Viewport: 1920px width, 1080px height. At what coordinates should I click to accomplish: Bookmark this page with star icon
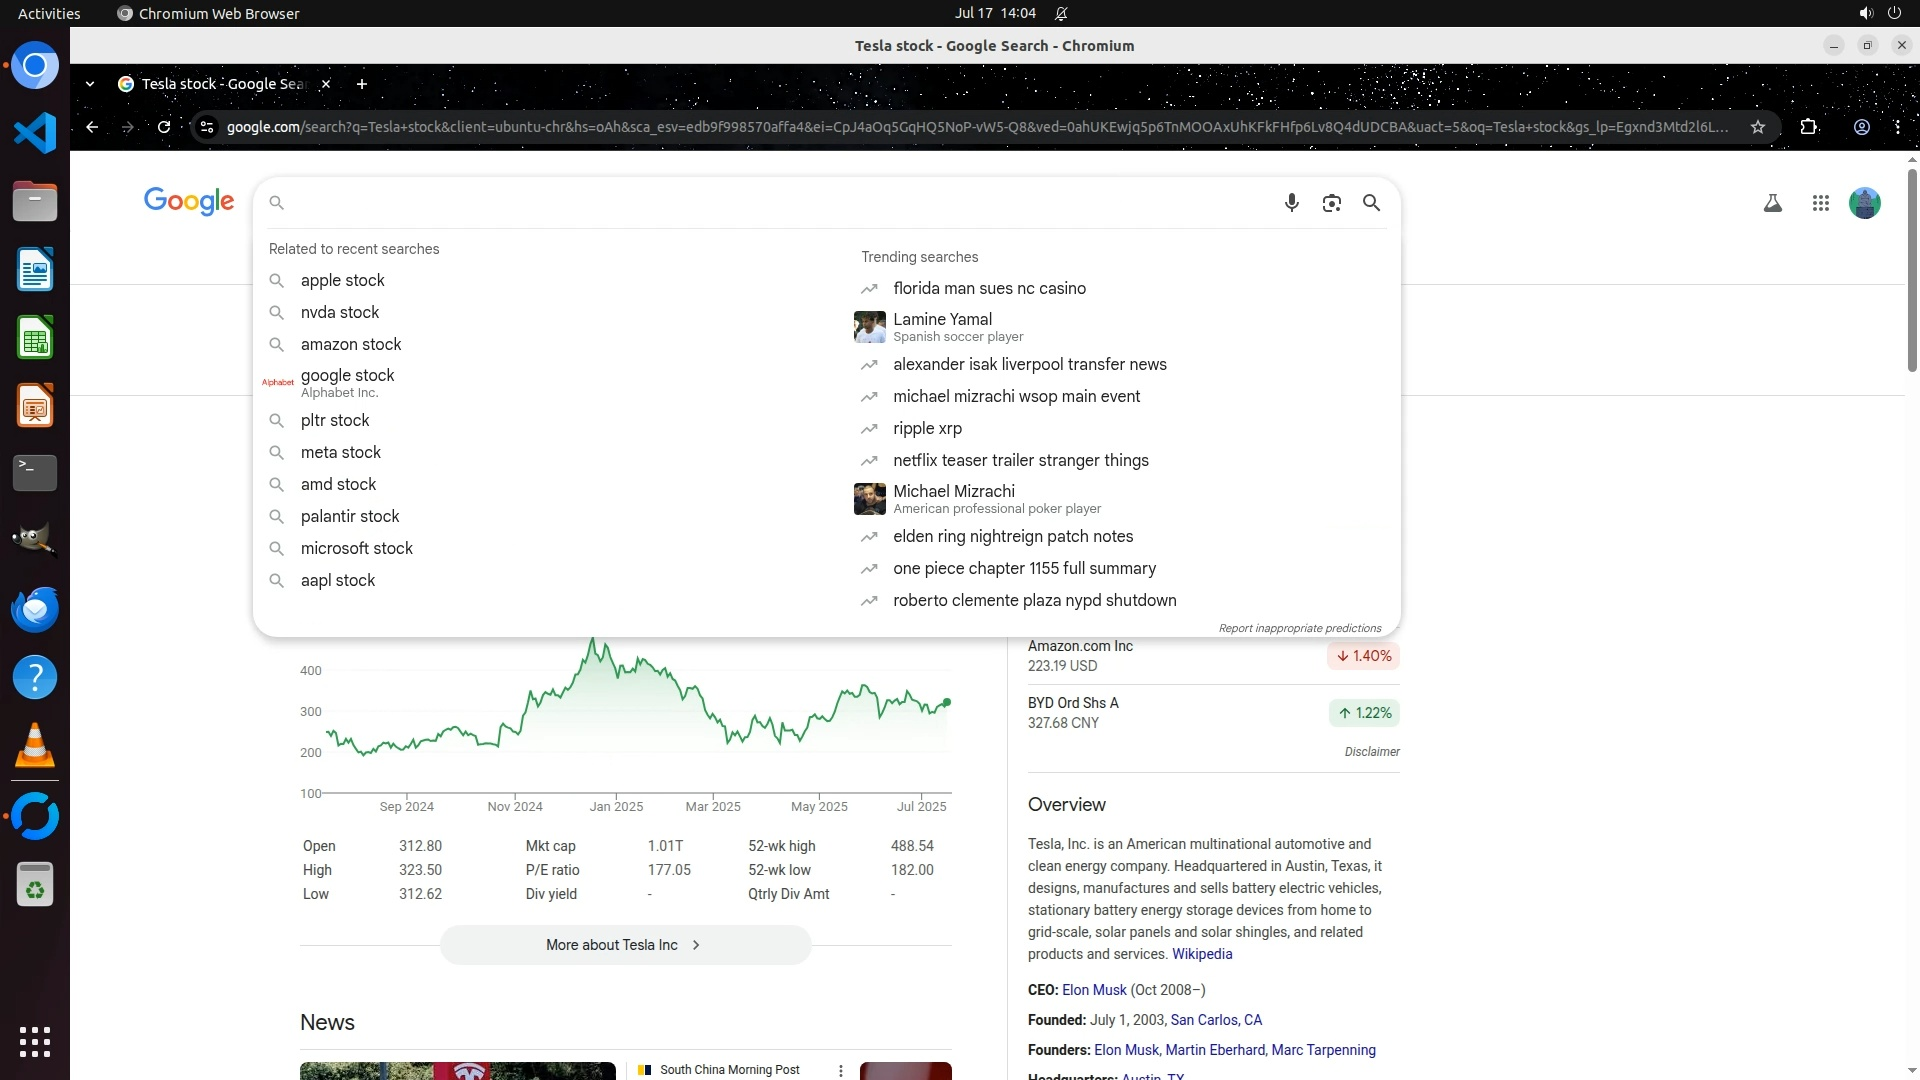coord(1757,127)
